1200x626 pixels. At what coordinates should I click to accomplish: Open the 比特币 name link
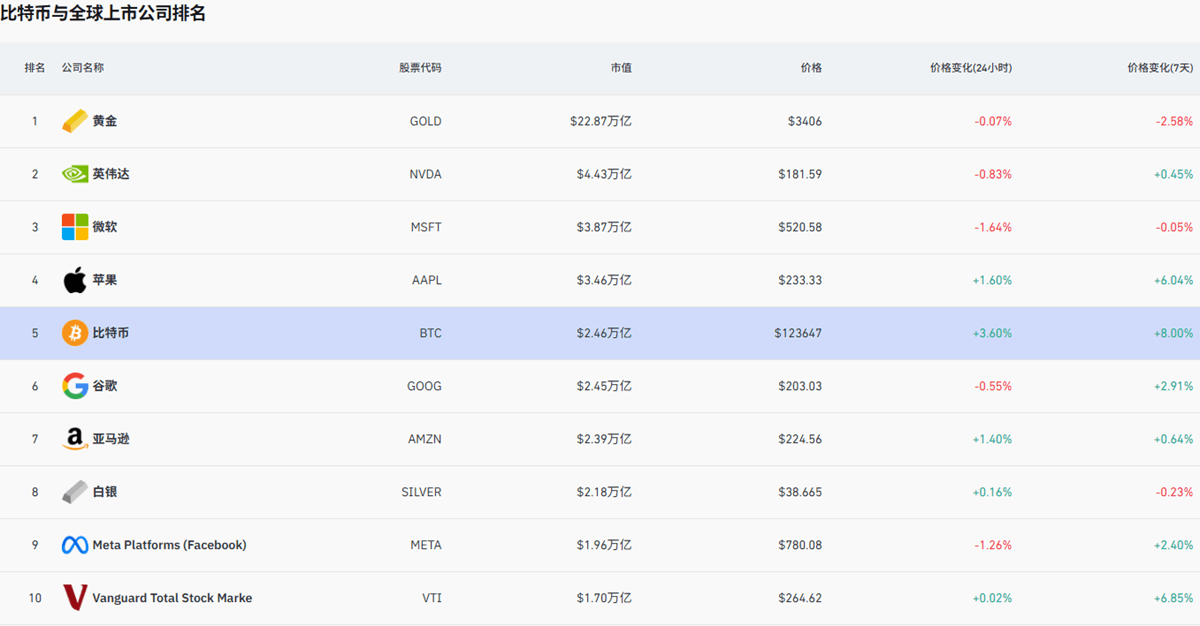pyautogui.click(x=111, y=333)
